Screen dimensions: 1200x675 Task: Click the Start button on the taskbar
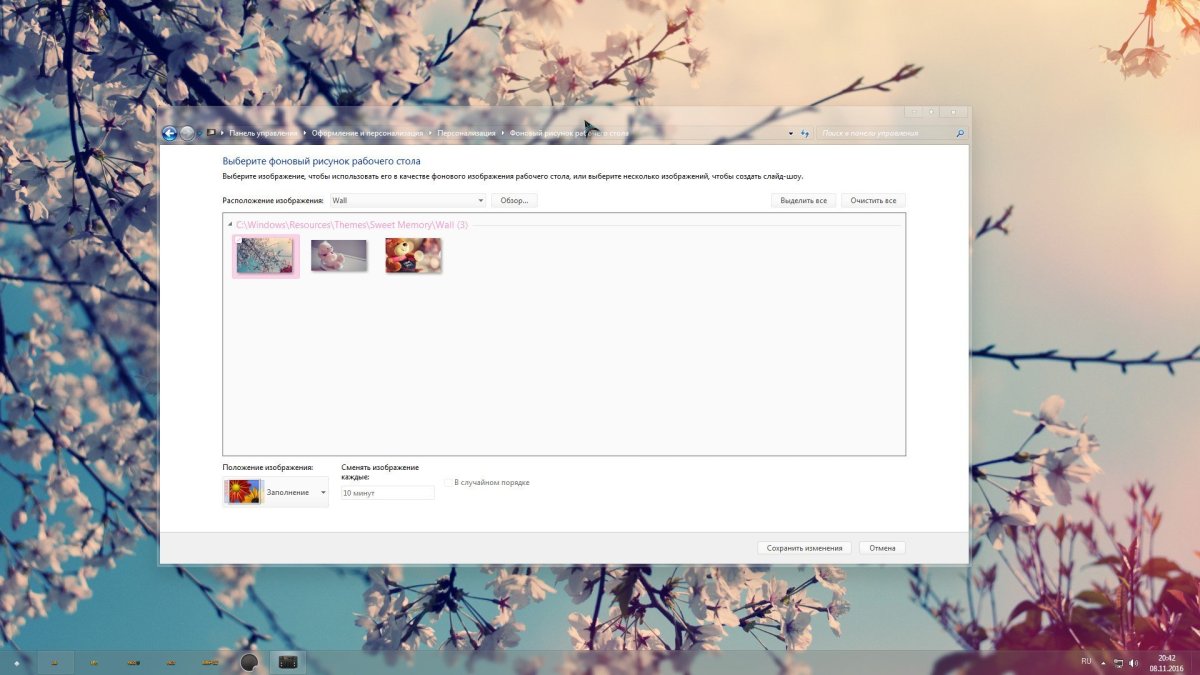(16, 663)
